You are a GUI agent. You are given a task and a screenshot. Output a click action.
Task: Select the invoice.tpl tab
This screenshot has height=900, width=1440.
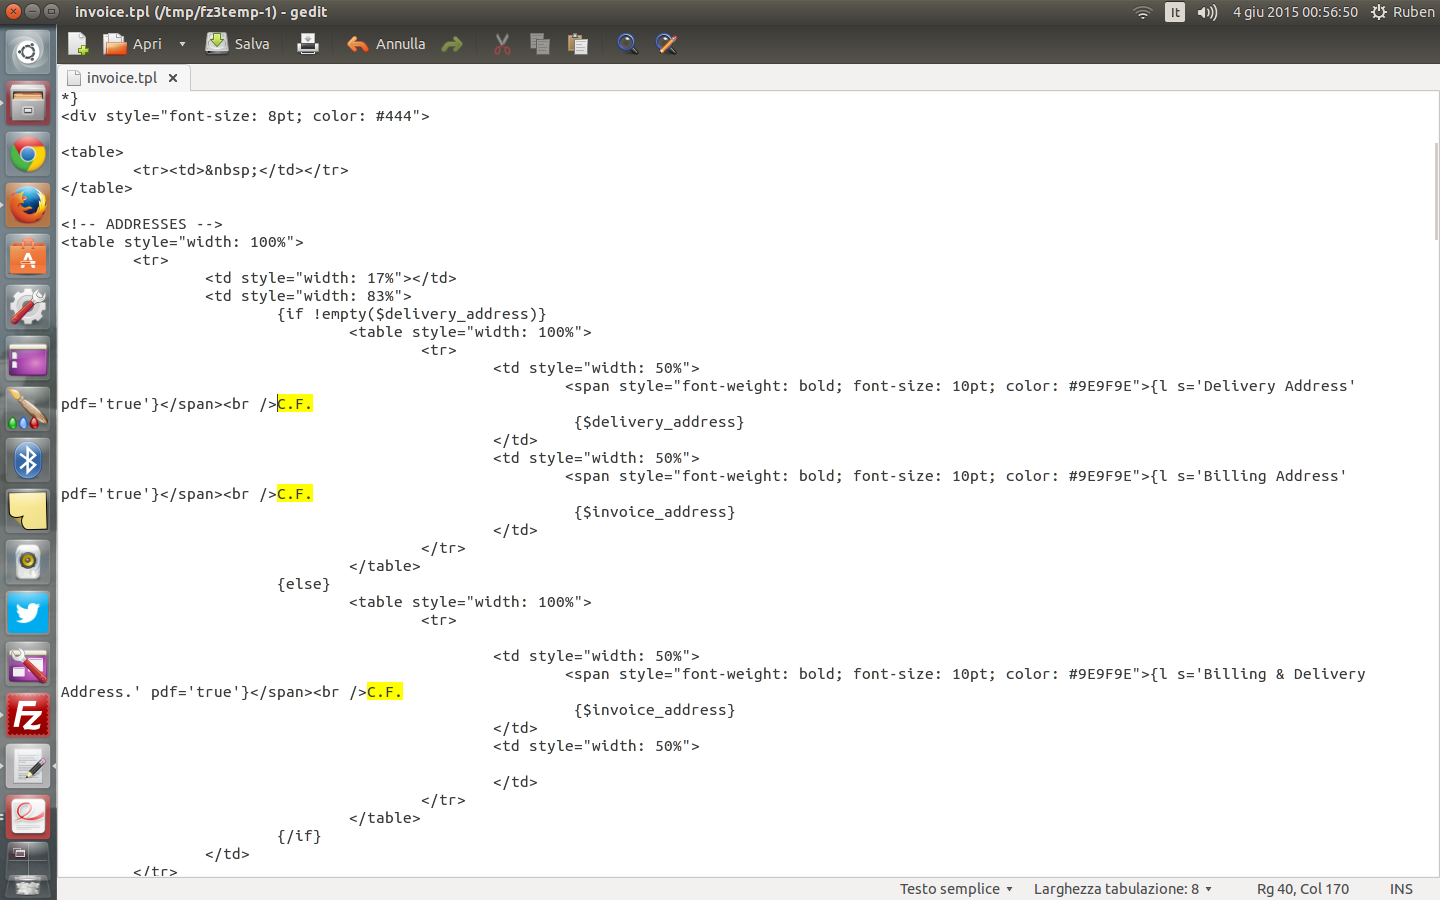coord(122,78)
